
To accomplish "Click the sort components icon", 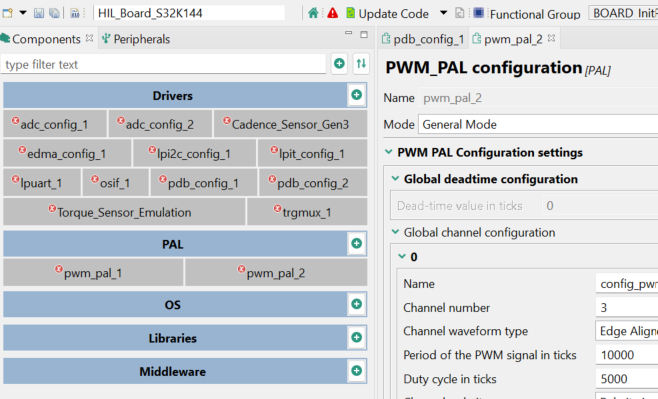I will (x=361, y=64).
